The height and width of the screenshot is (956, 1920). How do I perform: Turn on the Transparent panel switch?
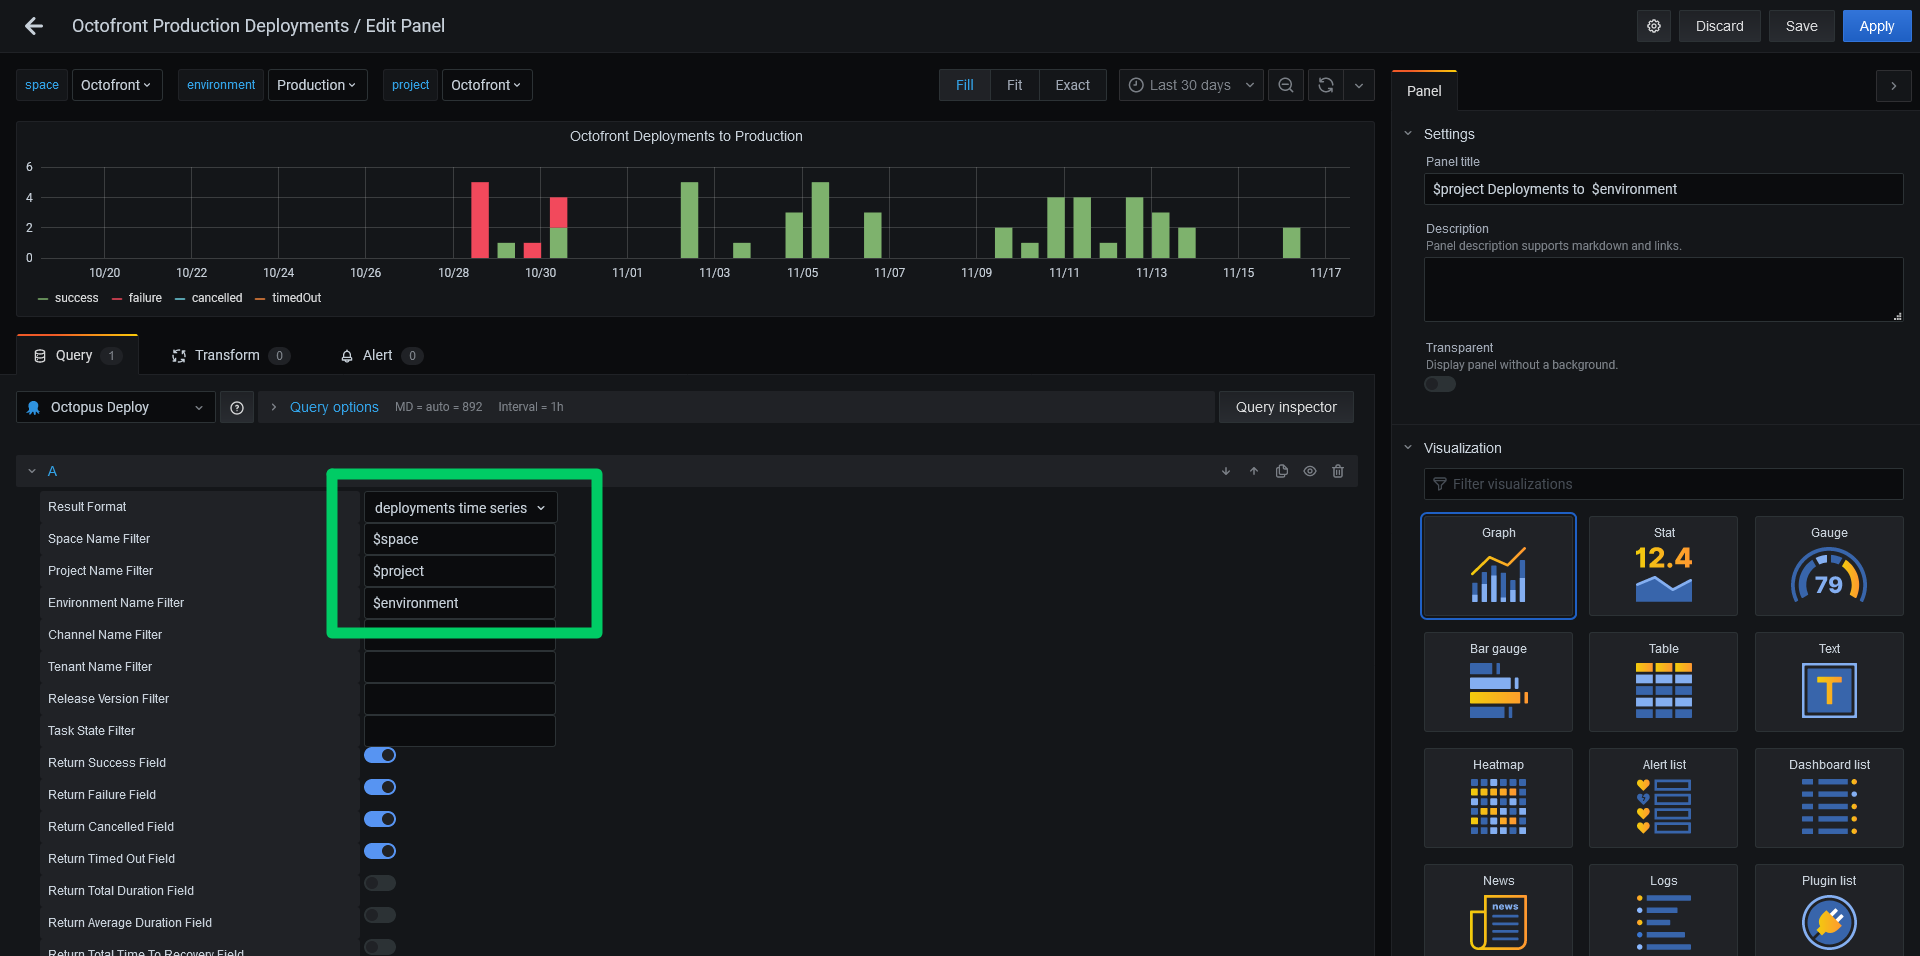1440,384
